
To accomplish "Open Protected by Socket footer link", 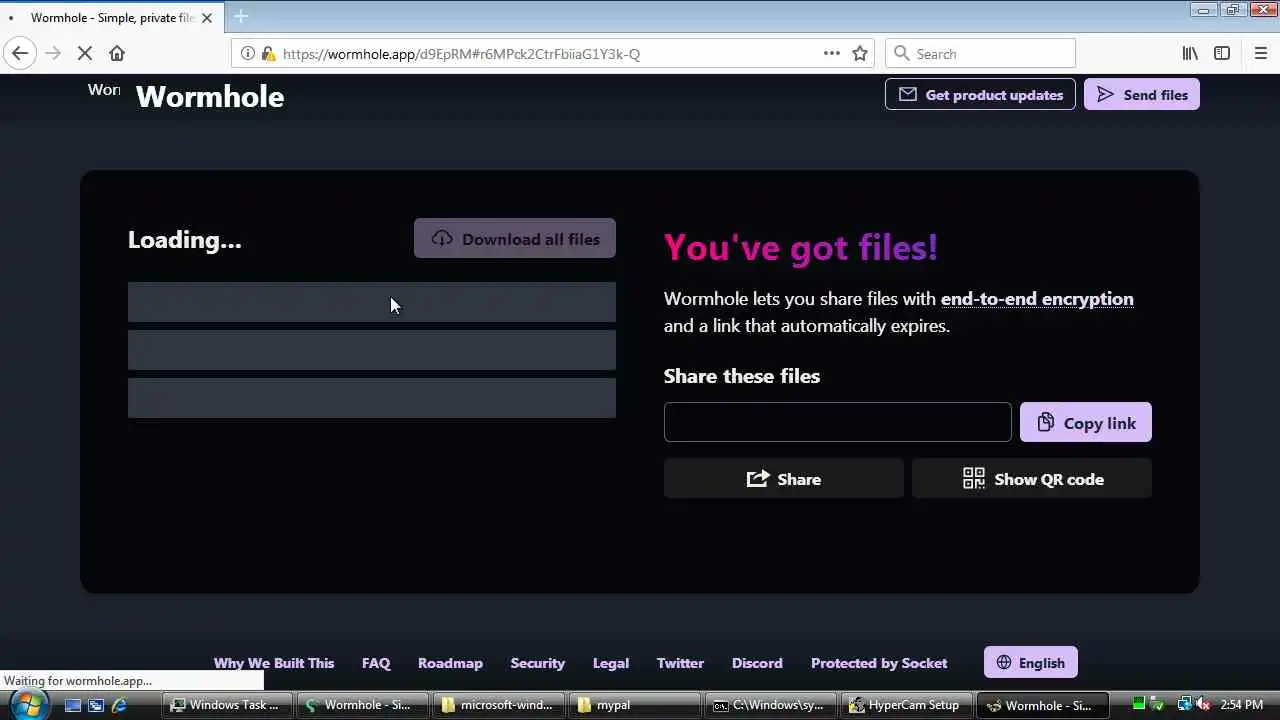I will 879,663.
